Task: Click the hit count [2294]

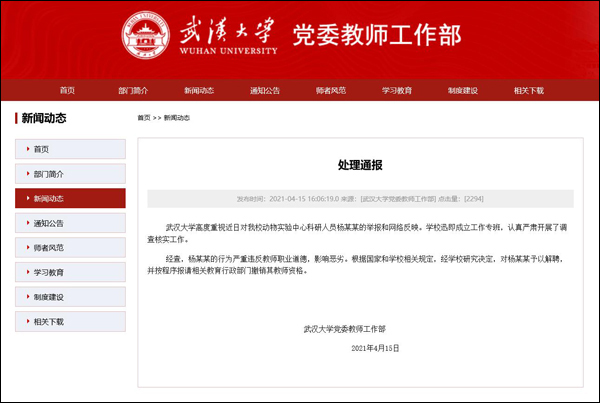Action: pos(474,199)
